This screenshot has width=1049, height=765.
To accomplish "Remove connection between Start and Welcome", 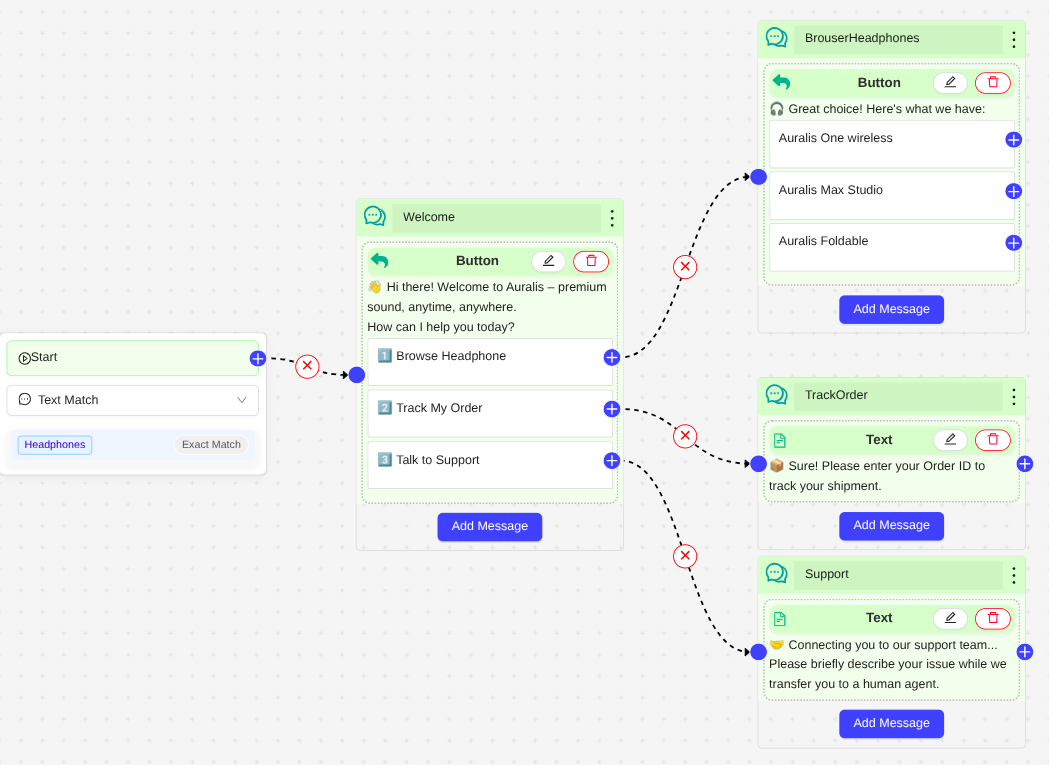I will 308,366.
